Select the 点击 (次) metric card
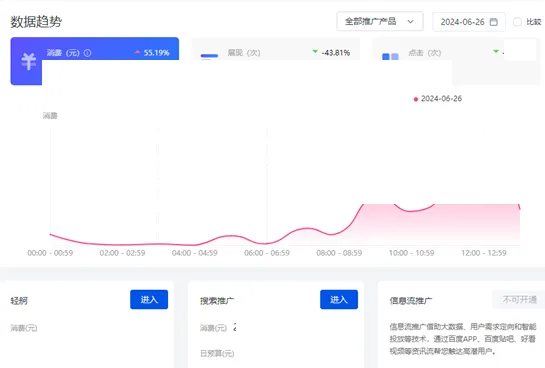Image resolution: width=545 pixels, height=368 pixels. tap(456, 61)
